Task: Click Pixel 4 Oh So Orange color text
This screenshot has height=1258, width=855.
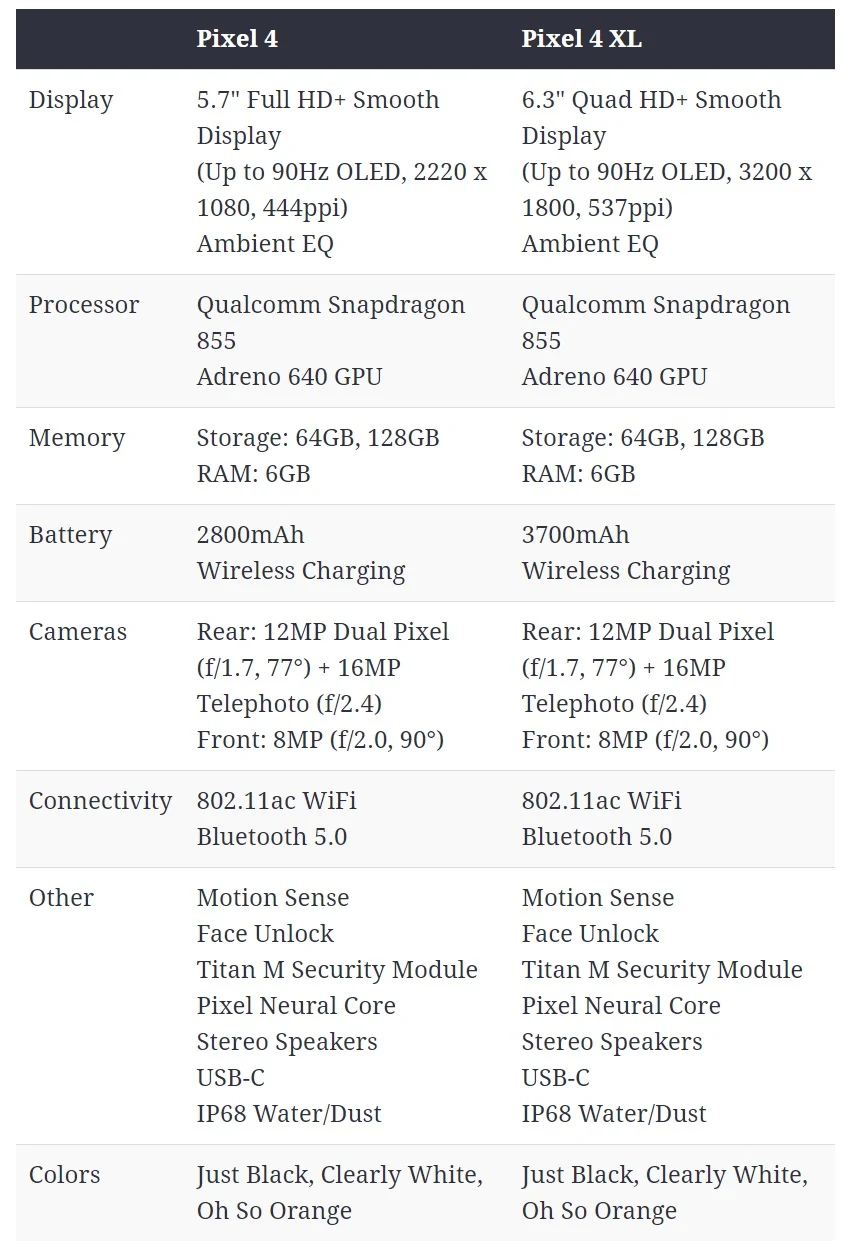Action: (x=274, y=1211)
